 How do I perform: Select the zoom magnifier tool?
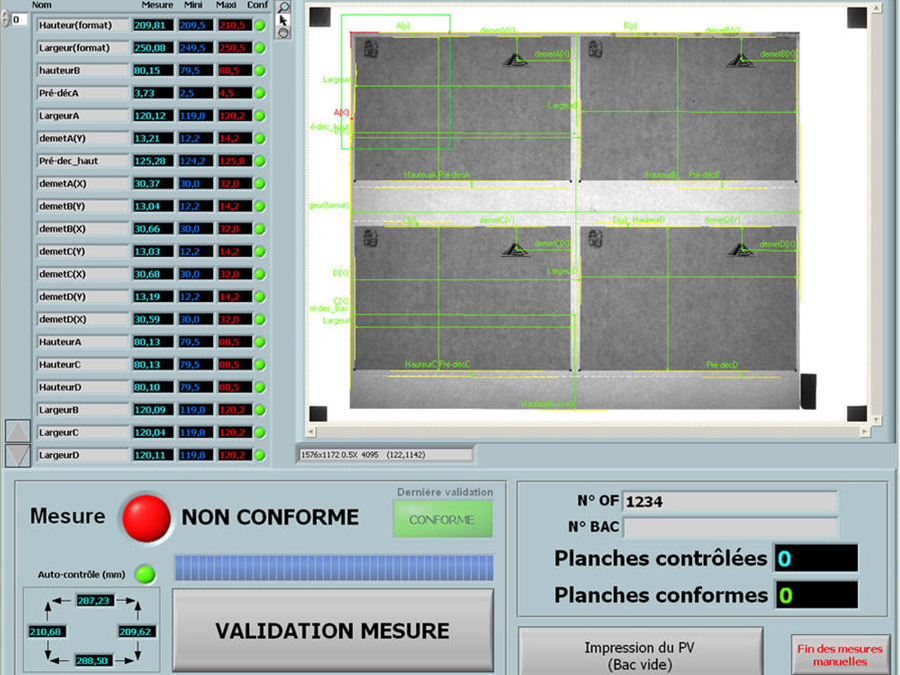tap(283, 7)
